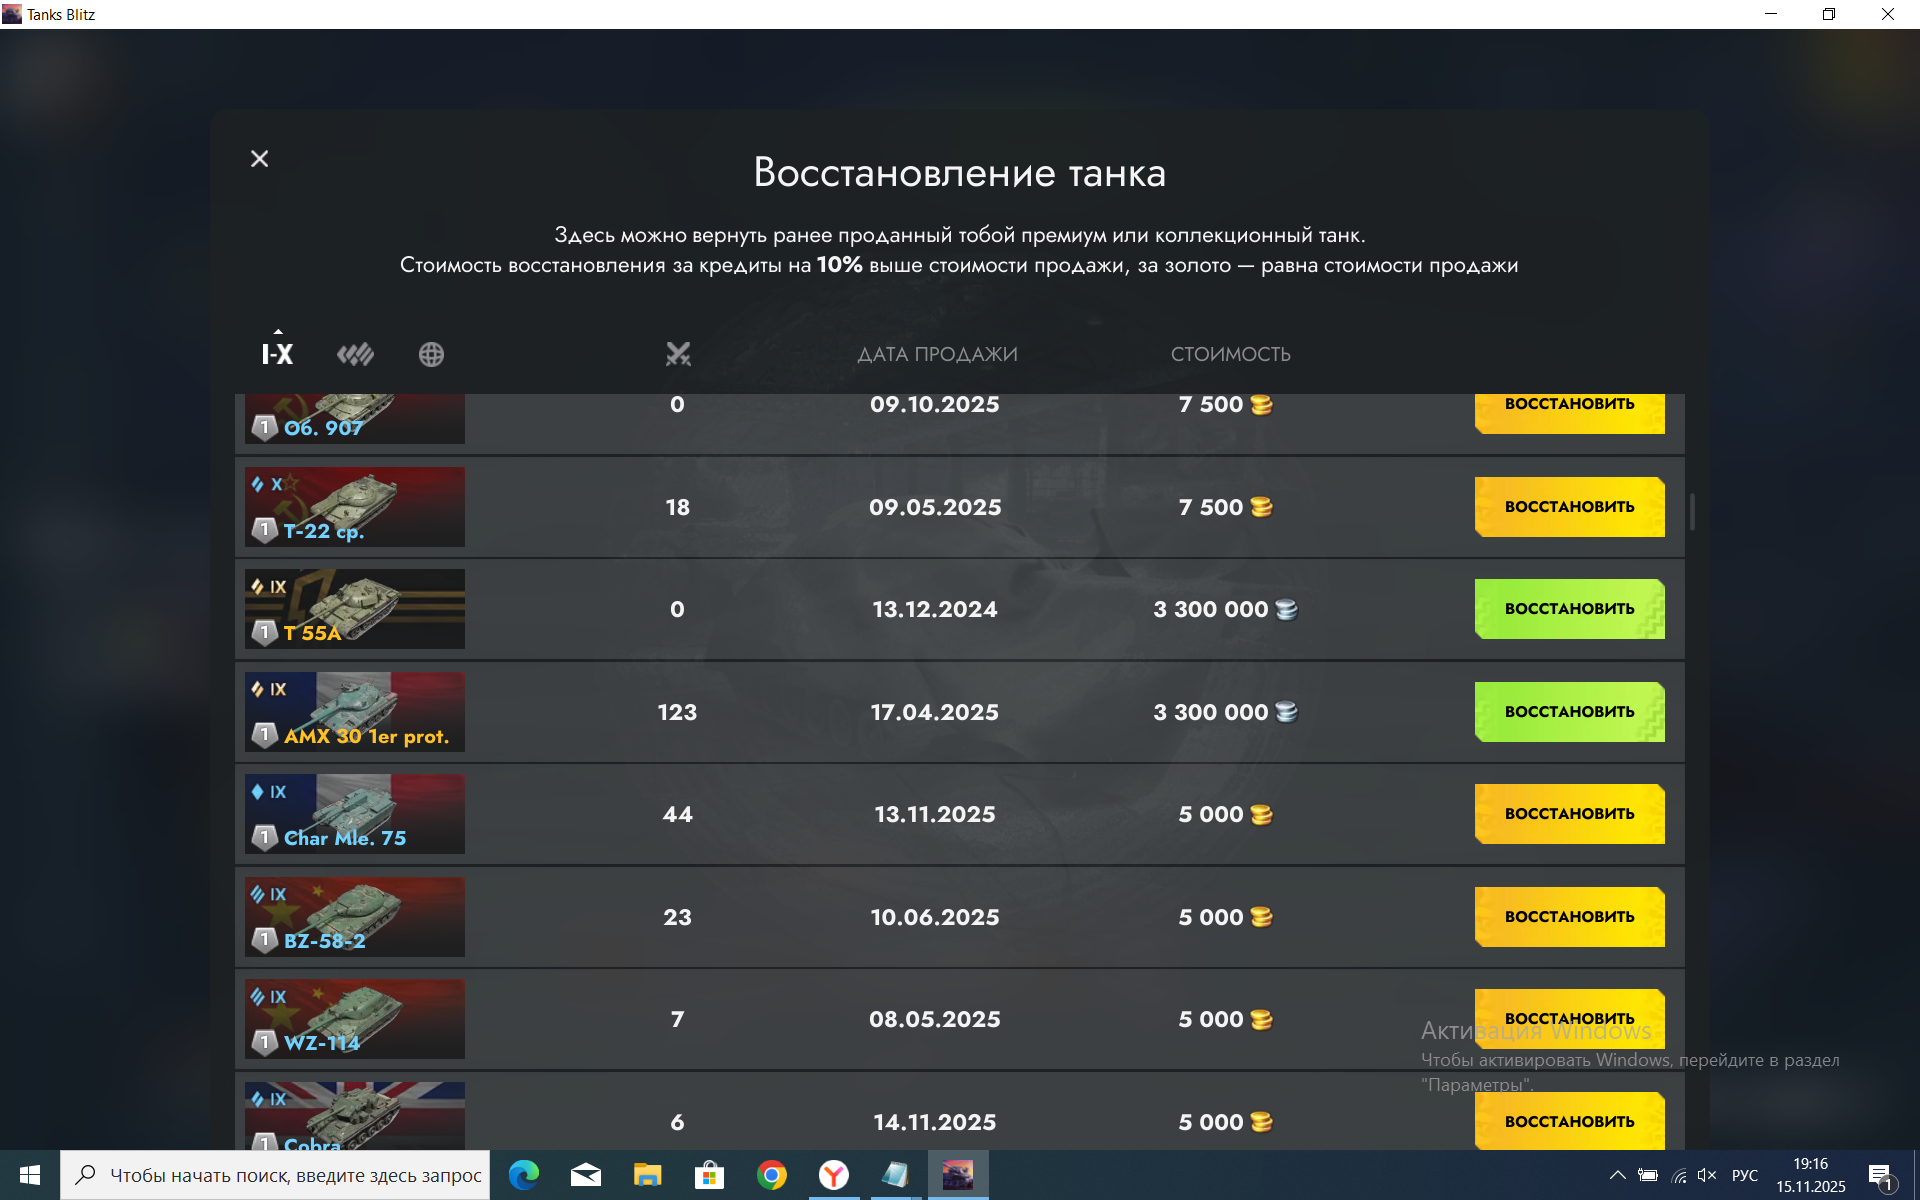This screenshot has width=1920, height=1200.
Task: Restore T 55A for 3 300 000 credits
Action: click(1568, 609)
